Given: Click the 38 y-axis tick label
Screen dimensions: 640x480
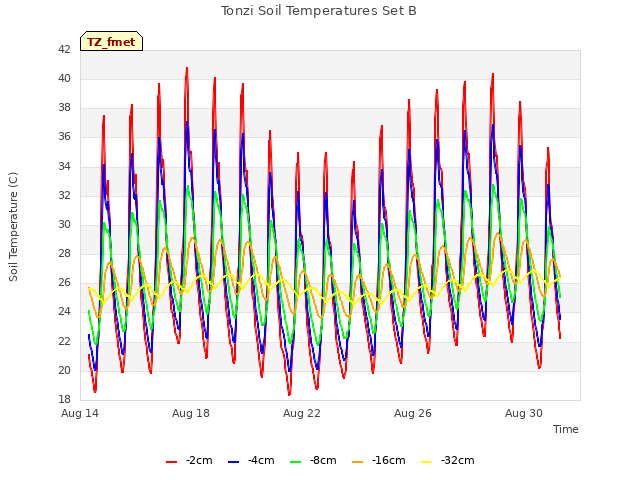Looking at the screenshot, I should click(x=64, y=108).
